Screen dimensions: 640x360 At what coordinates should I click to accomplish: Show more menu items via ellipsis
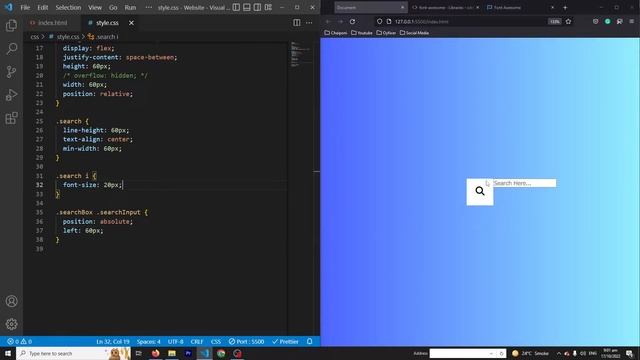coord(149,7)
